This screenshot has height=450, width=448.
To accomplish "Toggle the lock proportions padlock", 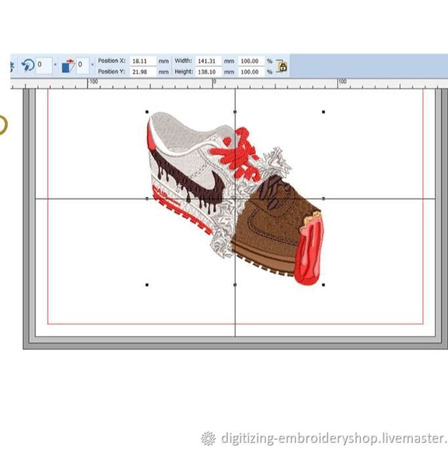I will pos(282,66).
